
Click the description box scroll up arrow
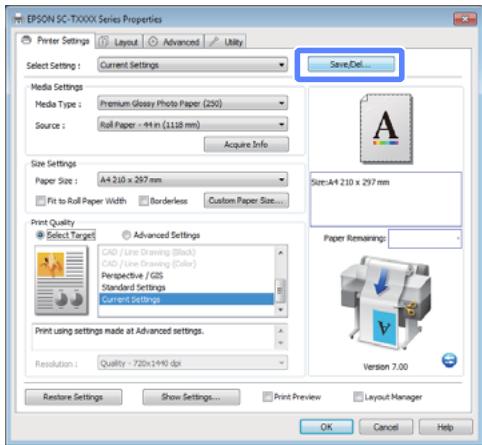coord(281,331)
